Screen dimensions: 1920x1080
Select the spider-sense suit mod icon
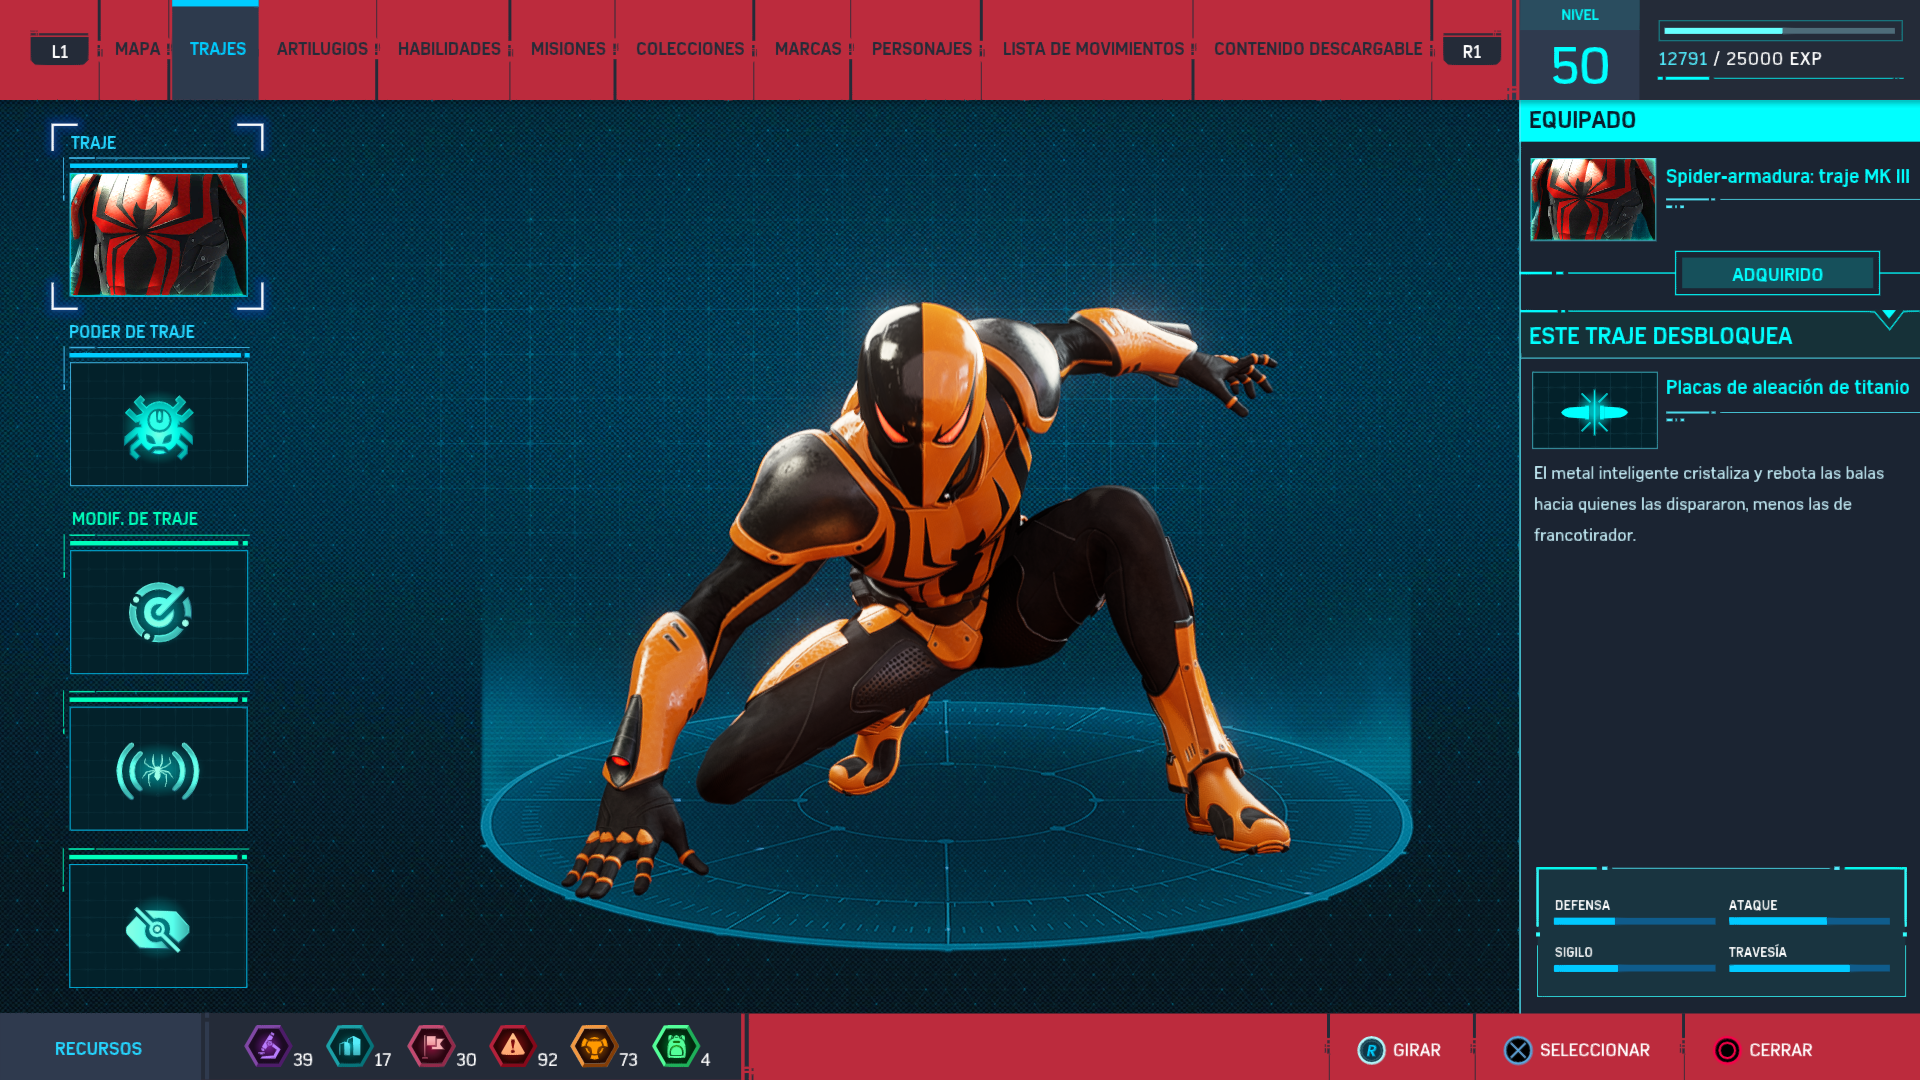coord(158,769)
